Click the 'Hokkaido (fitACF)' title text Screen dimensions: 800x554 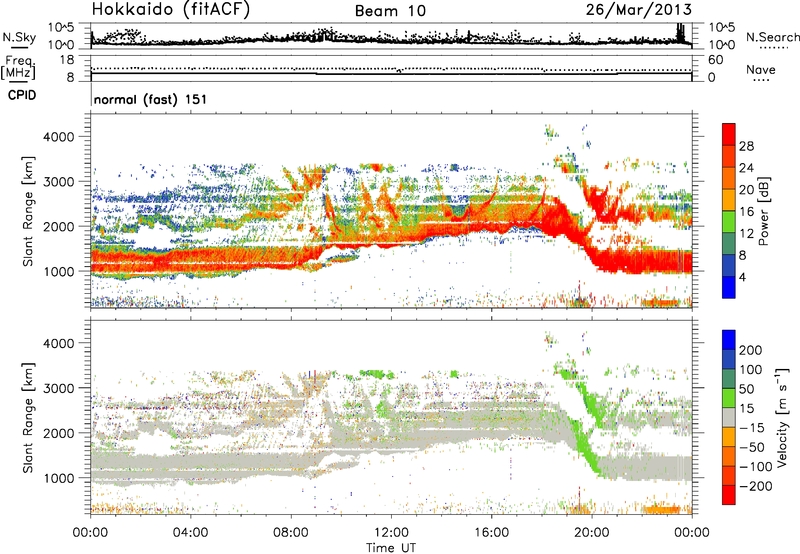(x=171, y=10)
